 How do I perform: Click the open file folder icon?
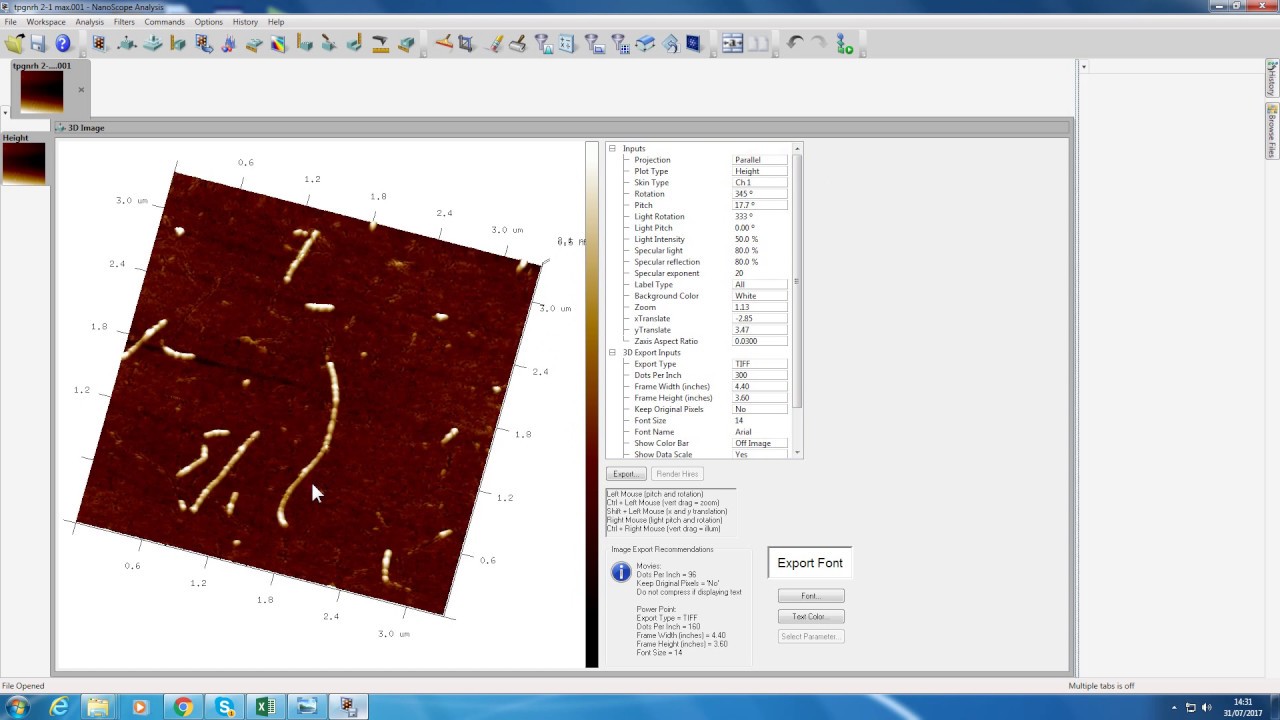click(14, 43)
